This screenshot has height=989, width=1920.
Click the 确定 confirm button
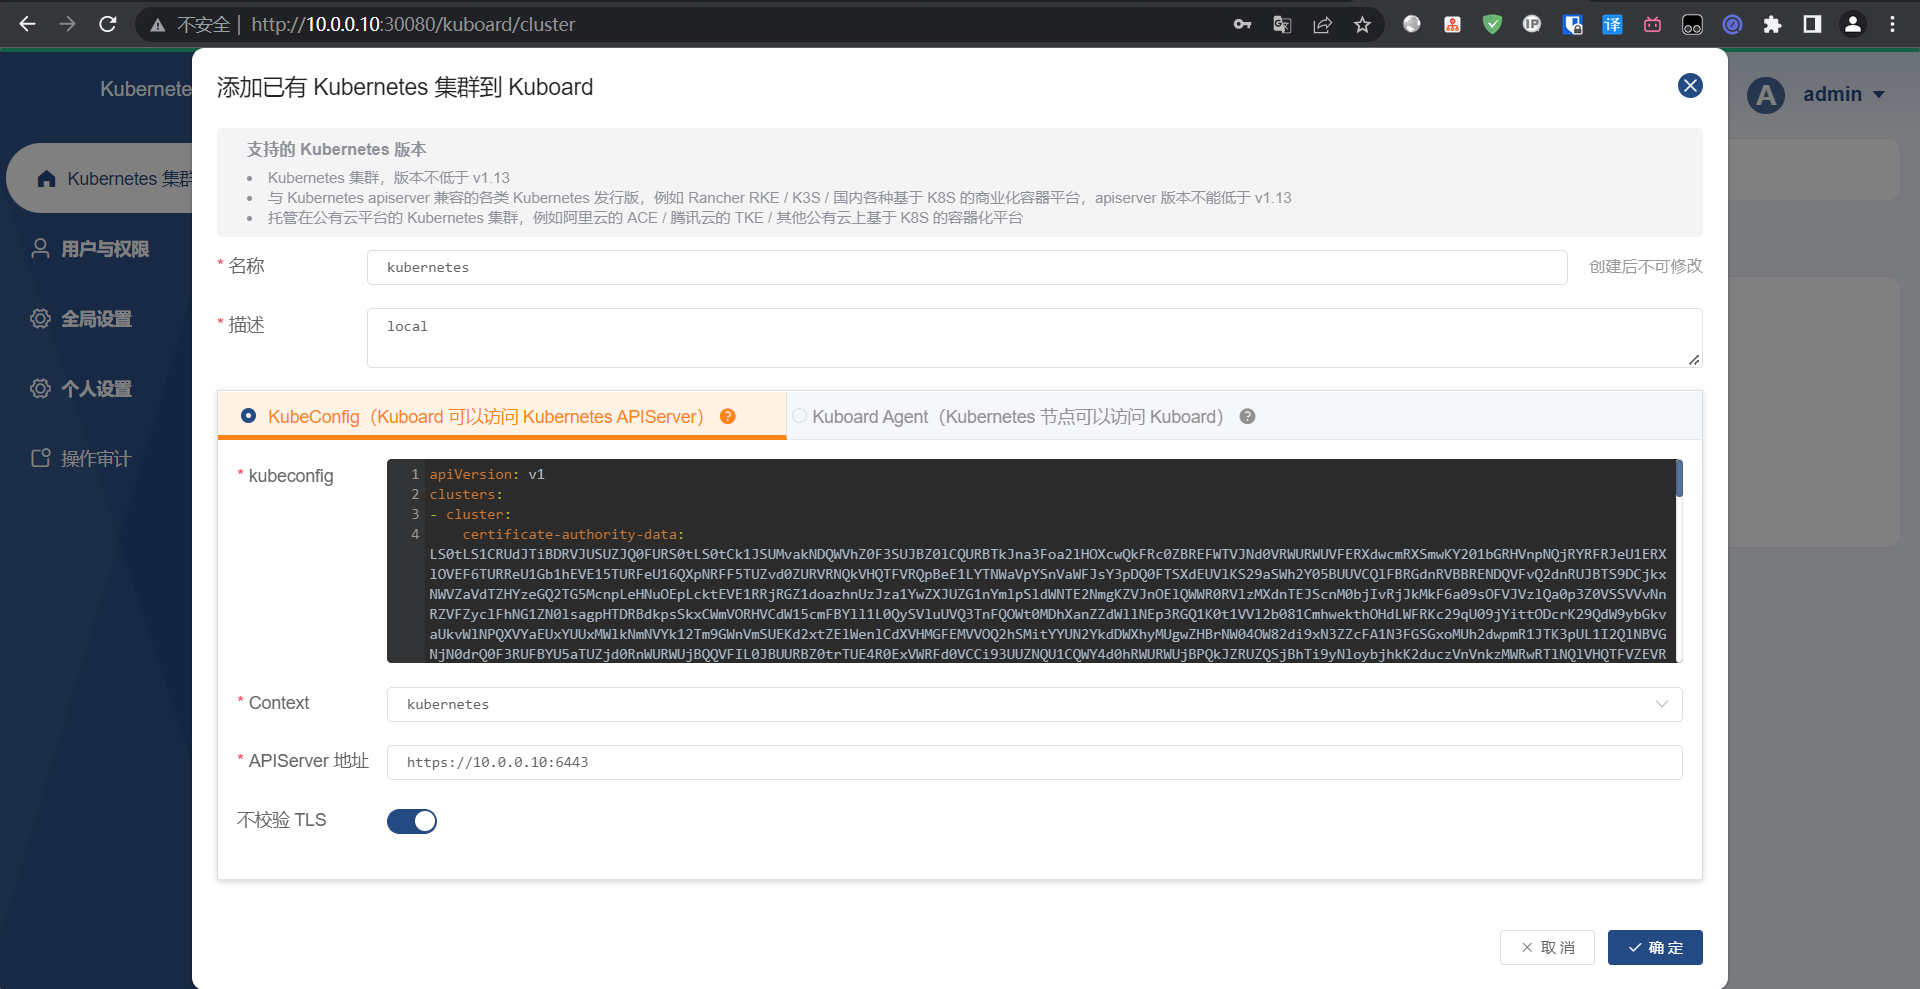[x=1655, y=947]
